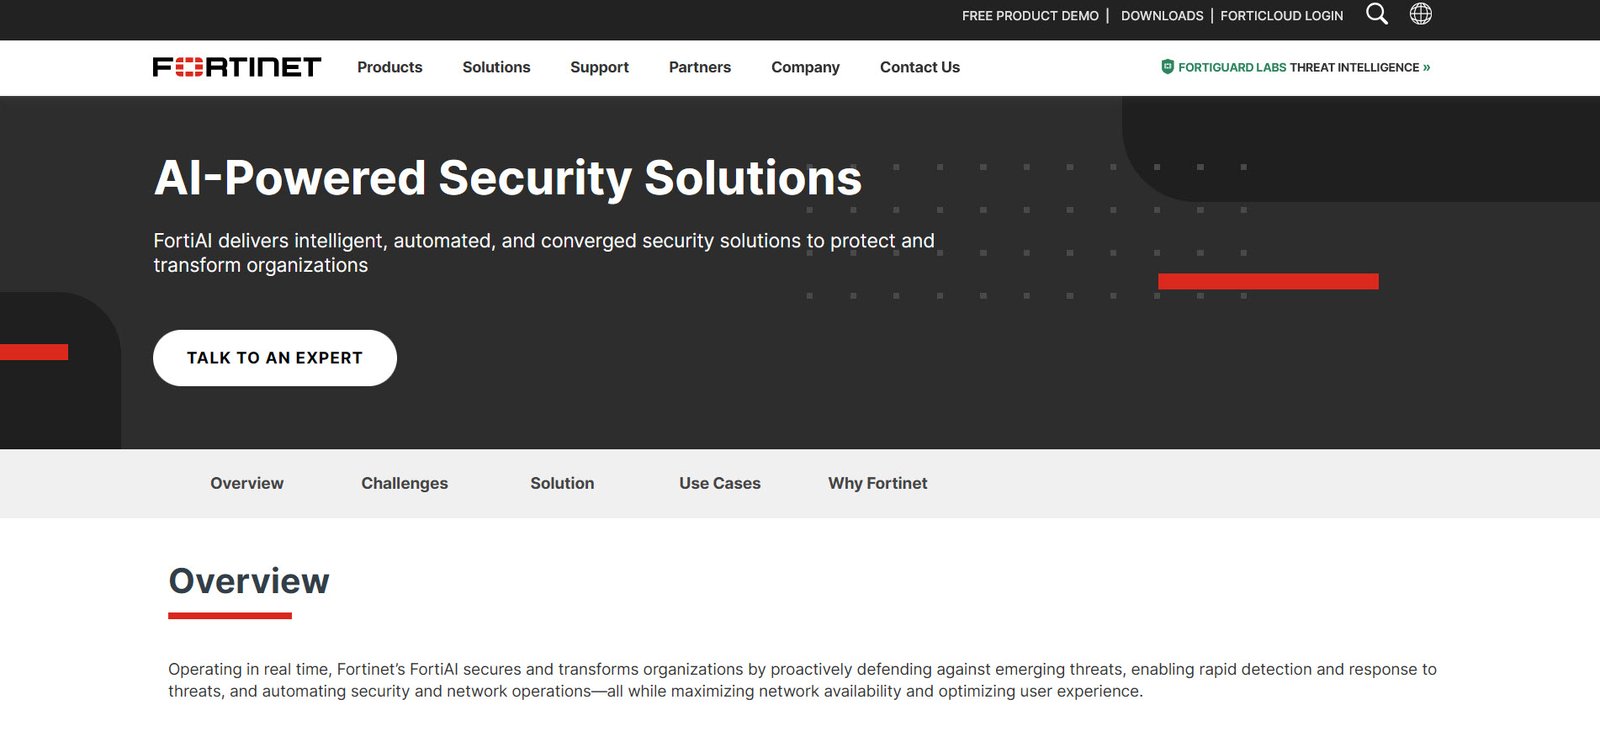
Task: Expand the Company menu
Action: point(805,67)
